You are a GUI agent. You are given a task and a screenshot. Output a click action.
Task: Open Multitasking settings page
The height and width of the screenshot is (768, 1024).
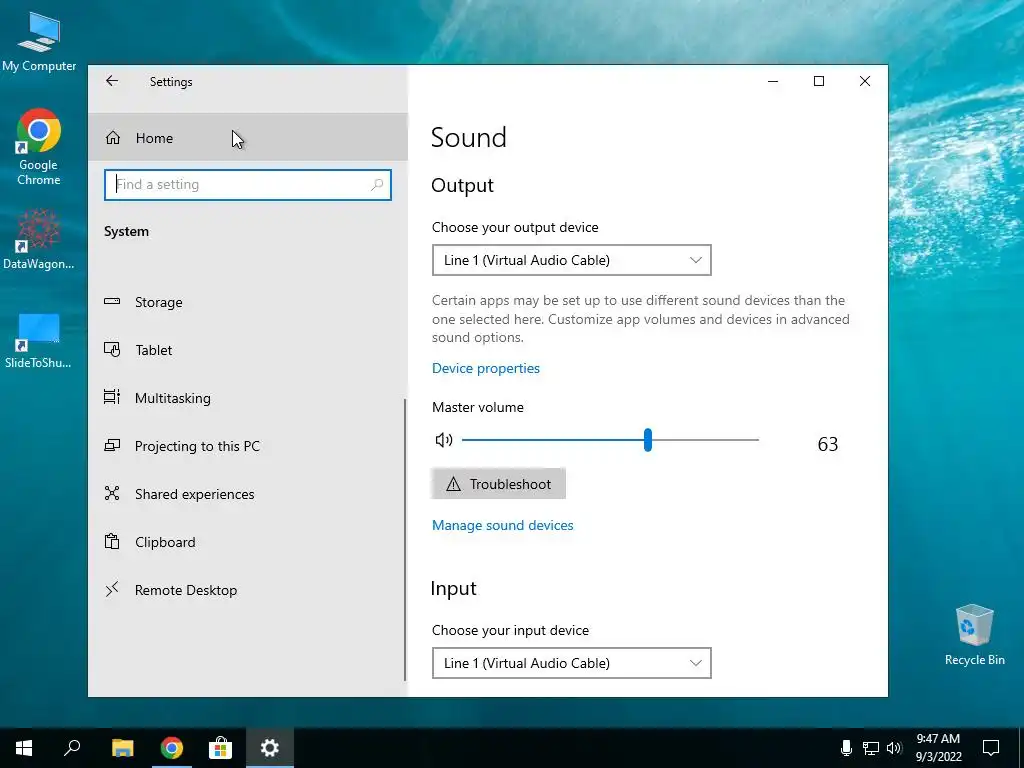pyautogui.click(x=246, y=398)
